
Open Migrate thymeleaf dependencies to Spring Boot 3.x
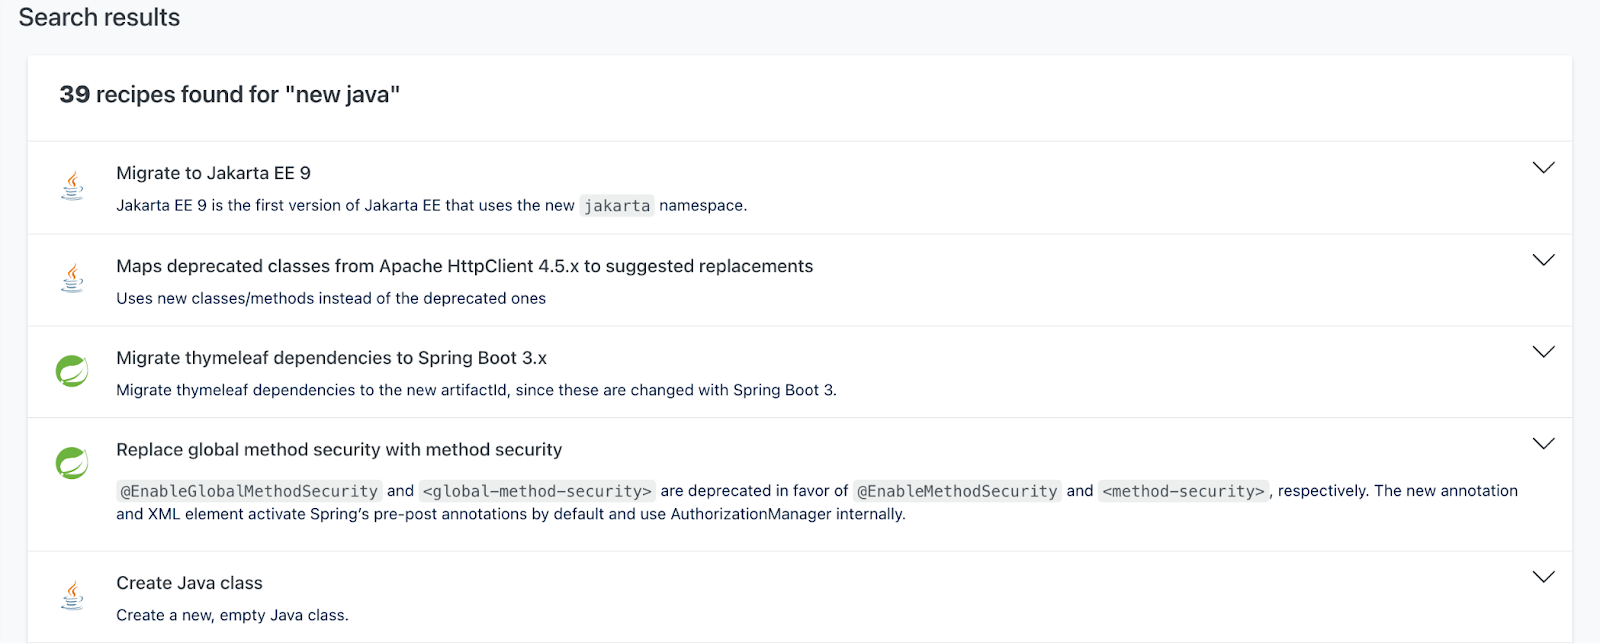(x=331, y=358)
